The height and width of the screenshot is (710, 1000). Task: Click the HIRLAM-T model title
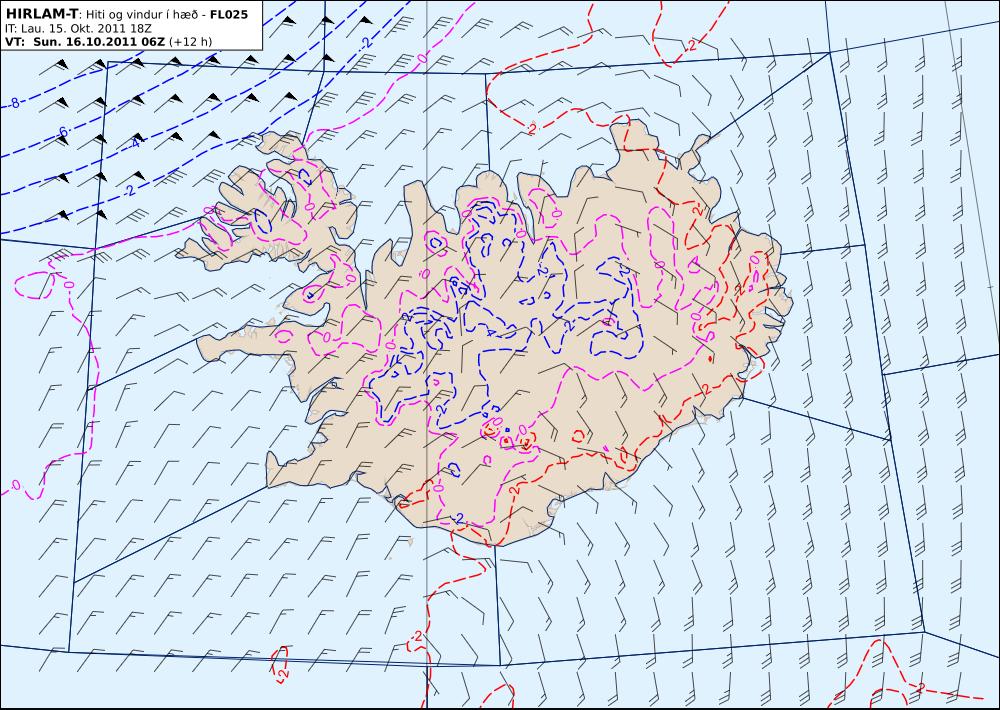coord(41,13)
